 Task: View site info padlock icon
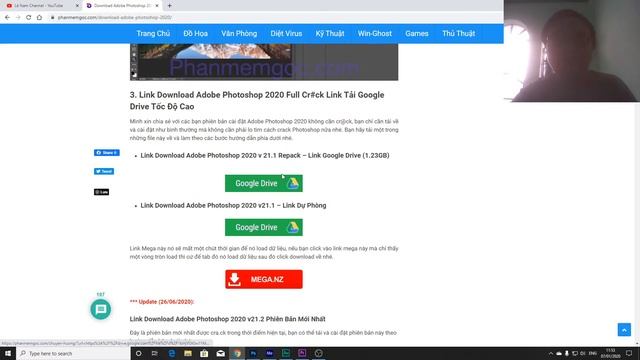(x=52, y=18)
